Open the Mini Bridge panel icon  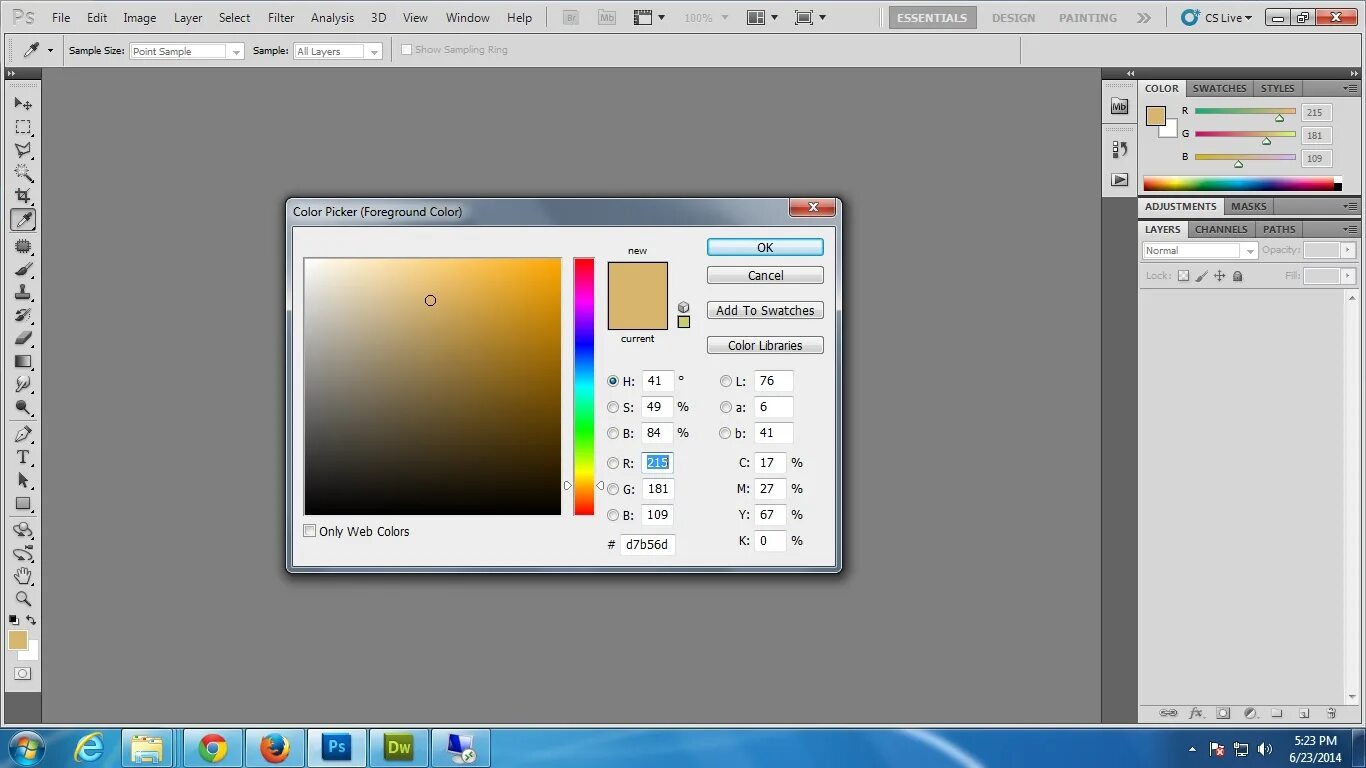[1119, 106]
